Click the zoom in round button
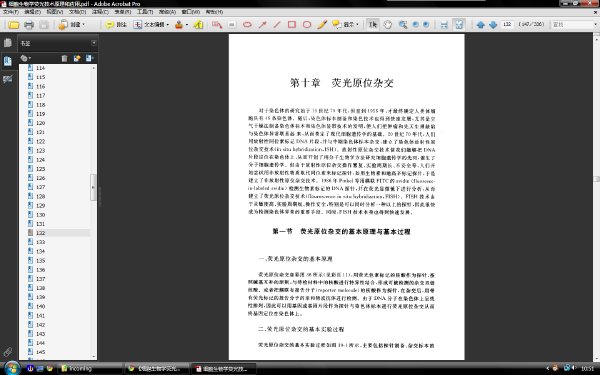This screenshot has height=375, width=600. (x=426, y=25)
